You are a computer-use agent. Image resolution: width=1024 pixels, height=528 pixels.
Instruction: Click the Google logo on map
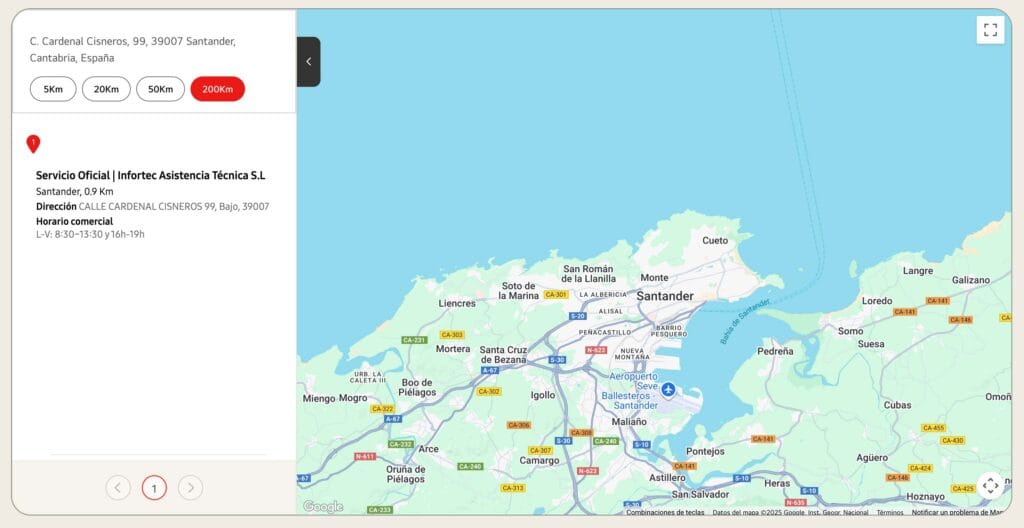tap(322, 507)
